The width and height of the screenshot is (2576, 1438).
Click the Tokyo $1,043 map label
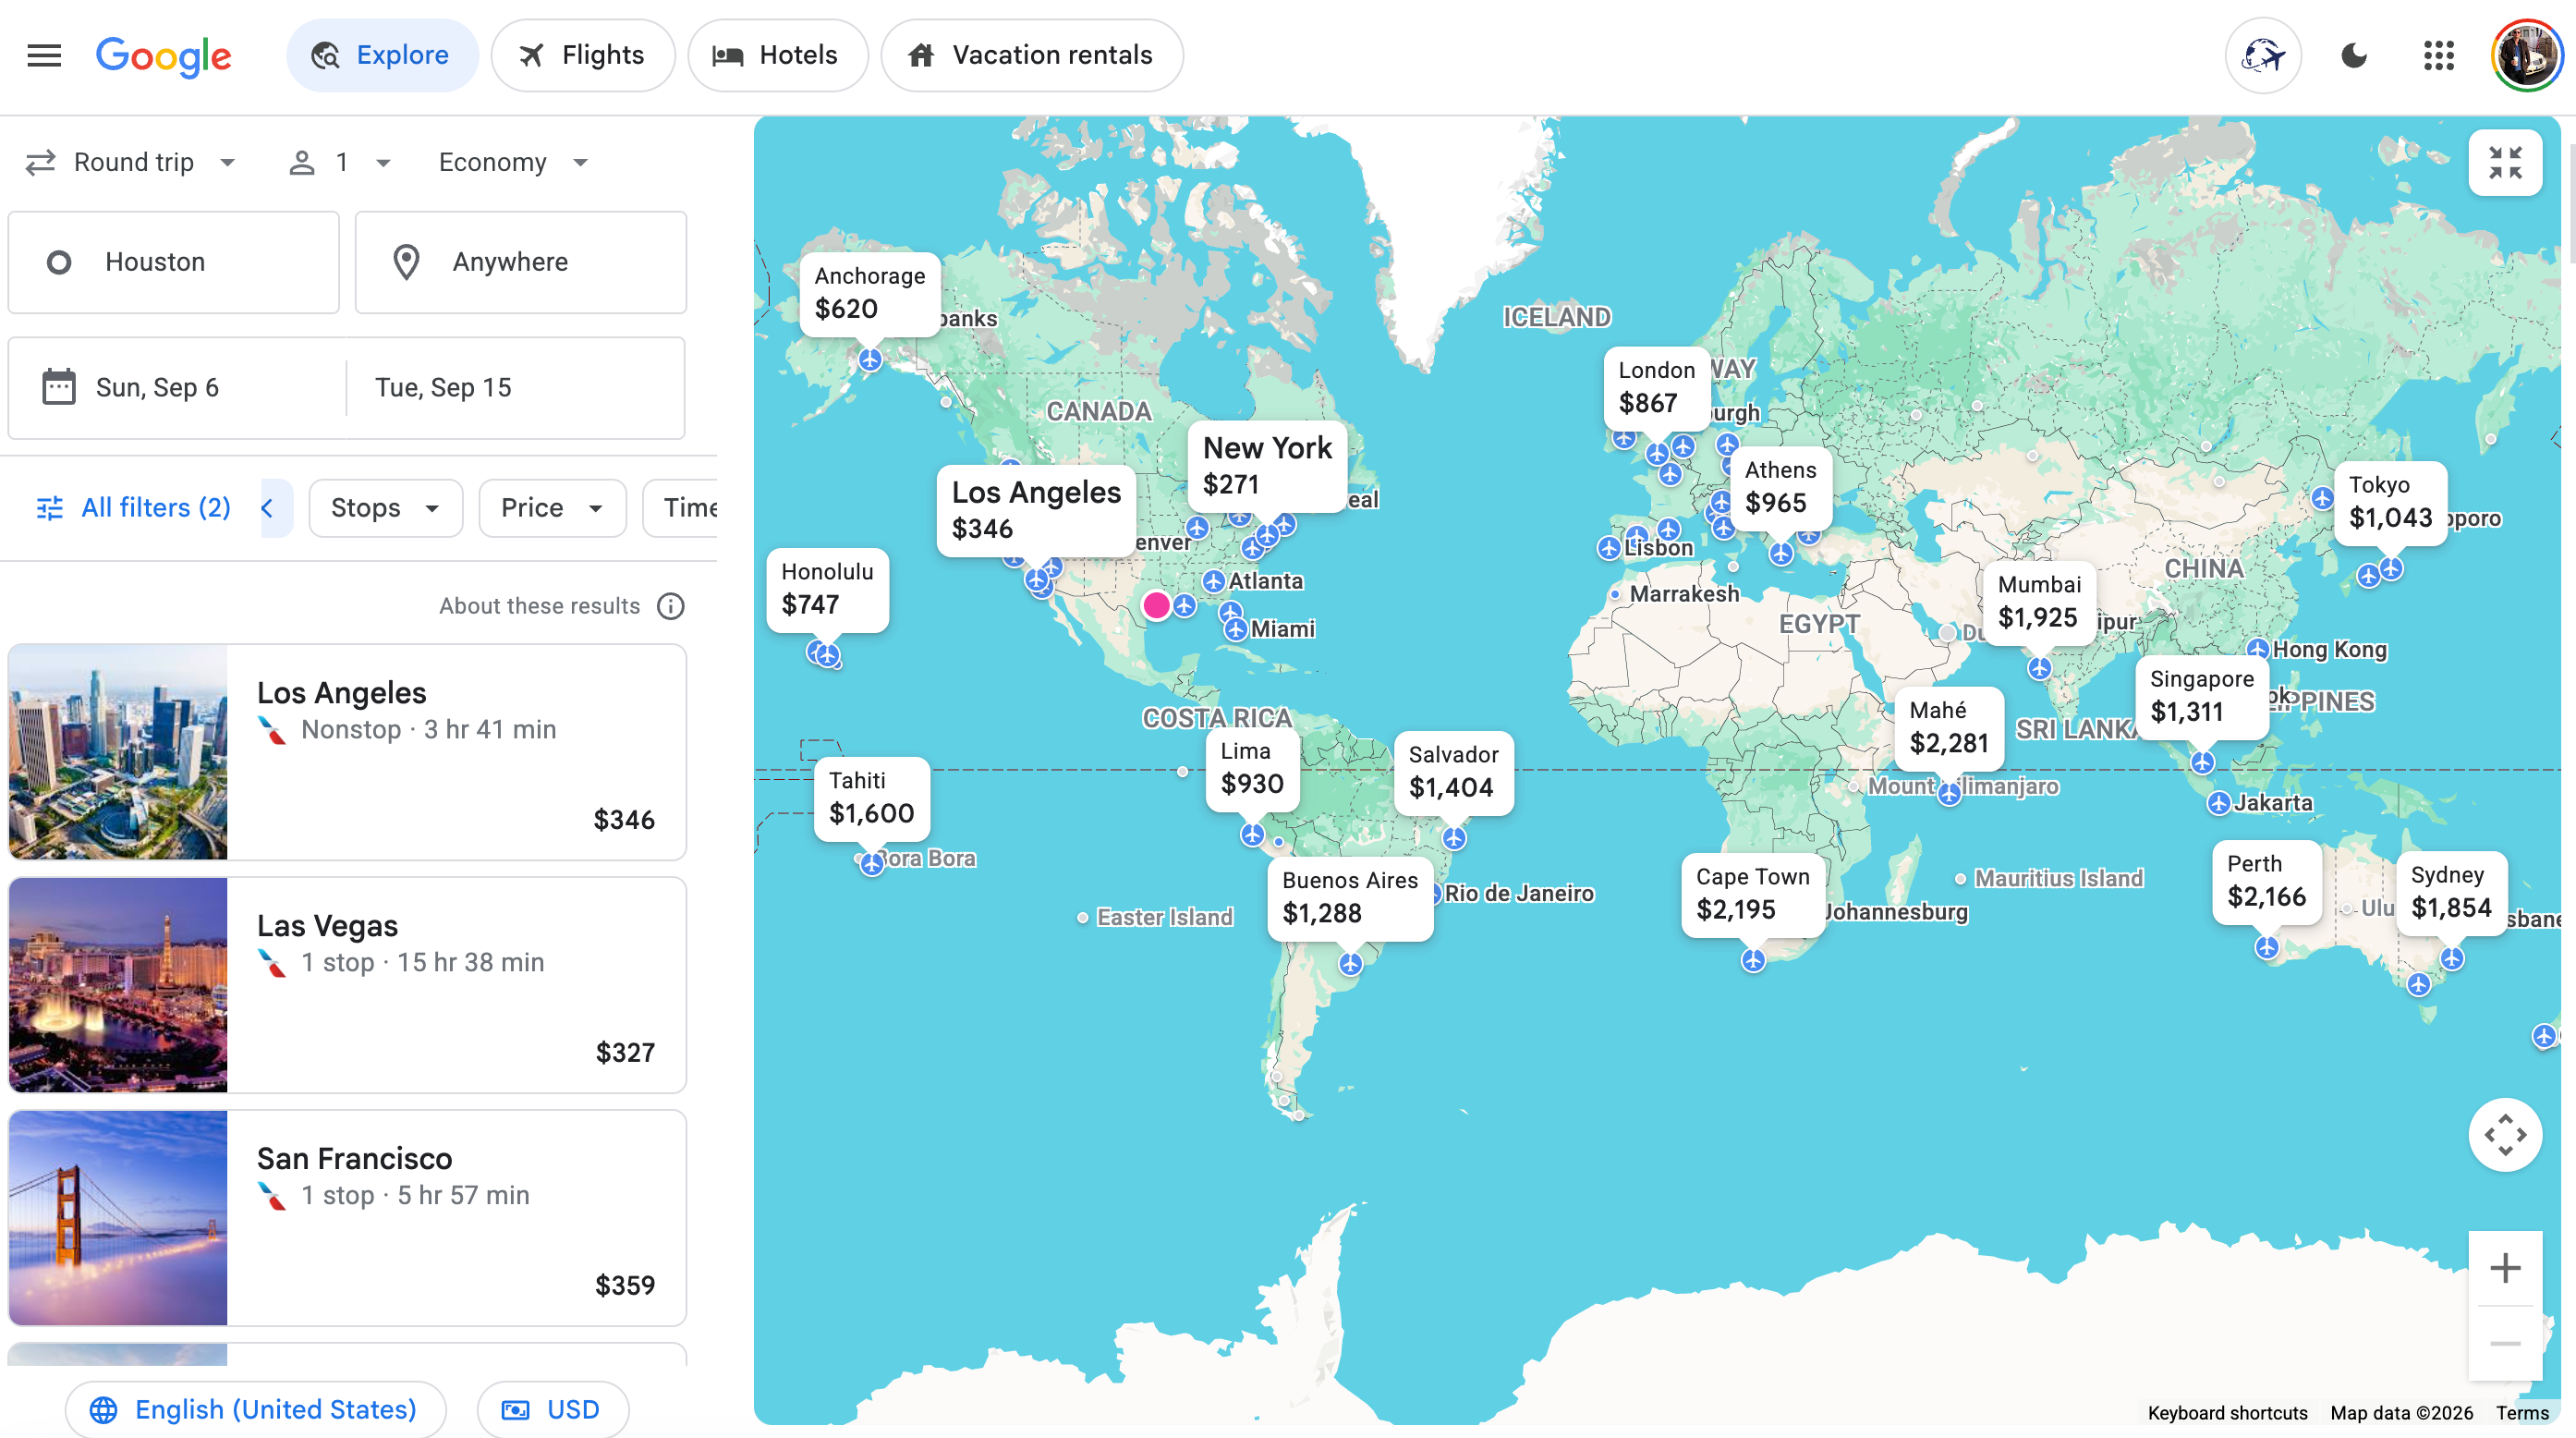pyautogui.click(x=2390, y=502)
